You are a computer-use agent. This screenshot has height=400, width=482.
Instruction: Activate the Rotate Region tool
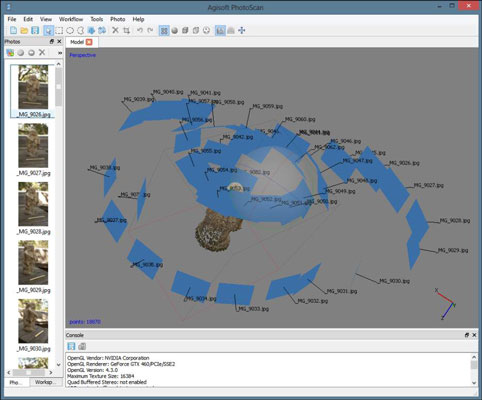102,31
